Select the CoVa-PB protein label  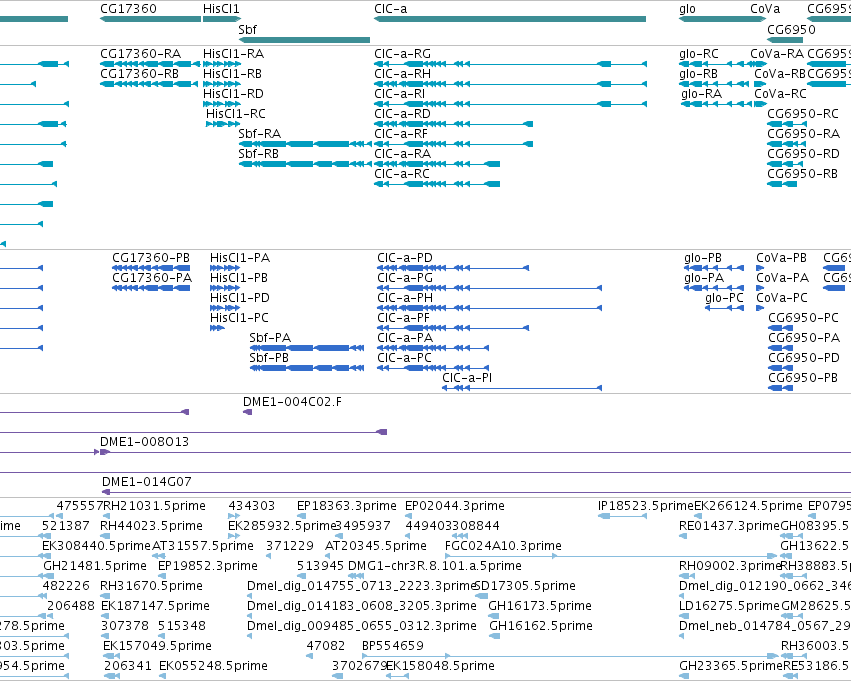tap(782, 258)
